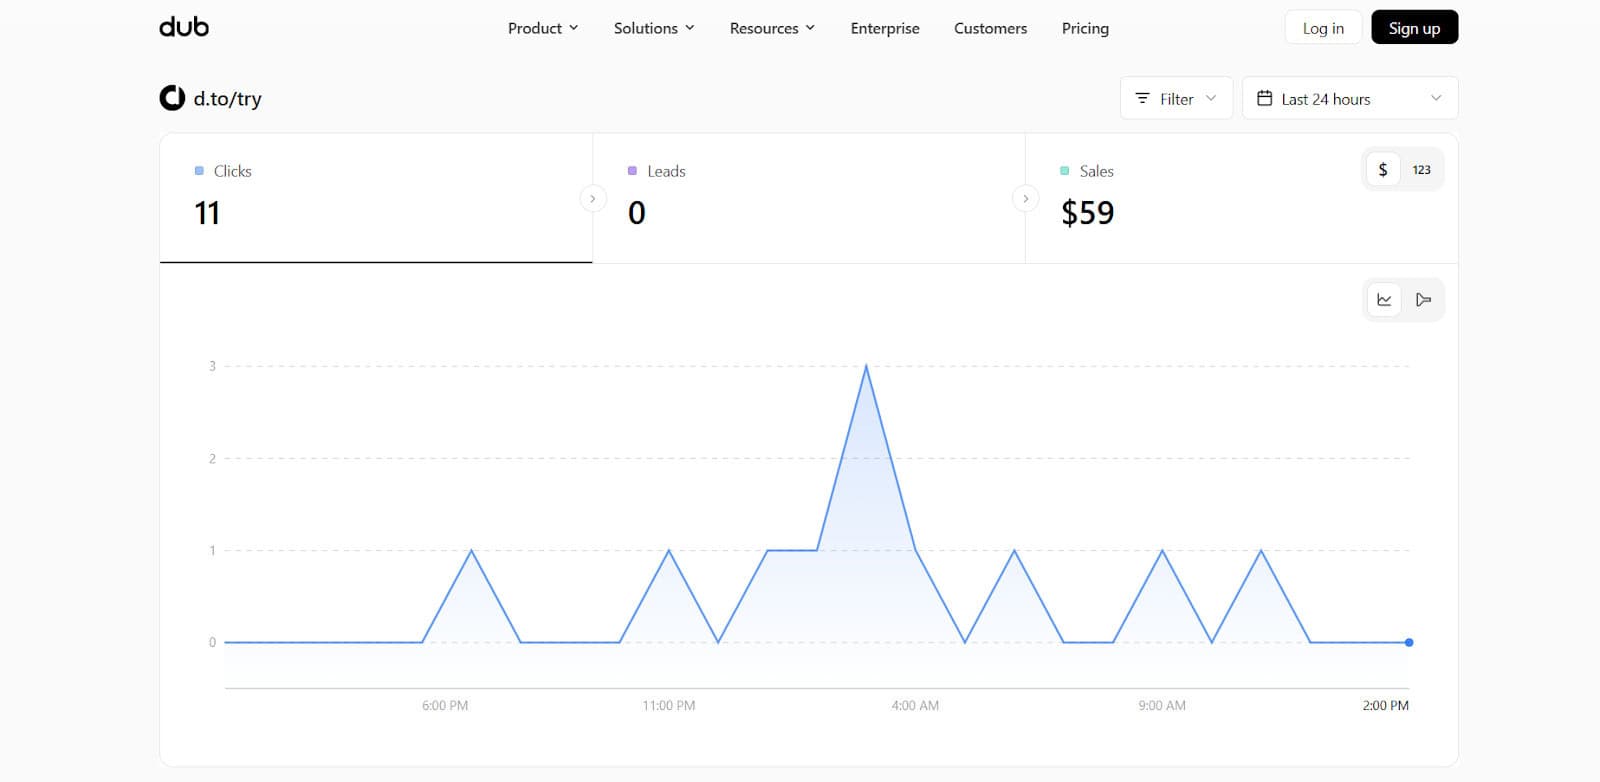Click the 11:00 PM axis label
Viewport: 1600px width, 782px height.
click(669, 705)
